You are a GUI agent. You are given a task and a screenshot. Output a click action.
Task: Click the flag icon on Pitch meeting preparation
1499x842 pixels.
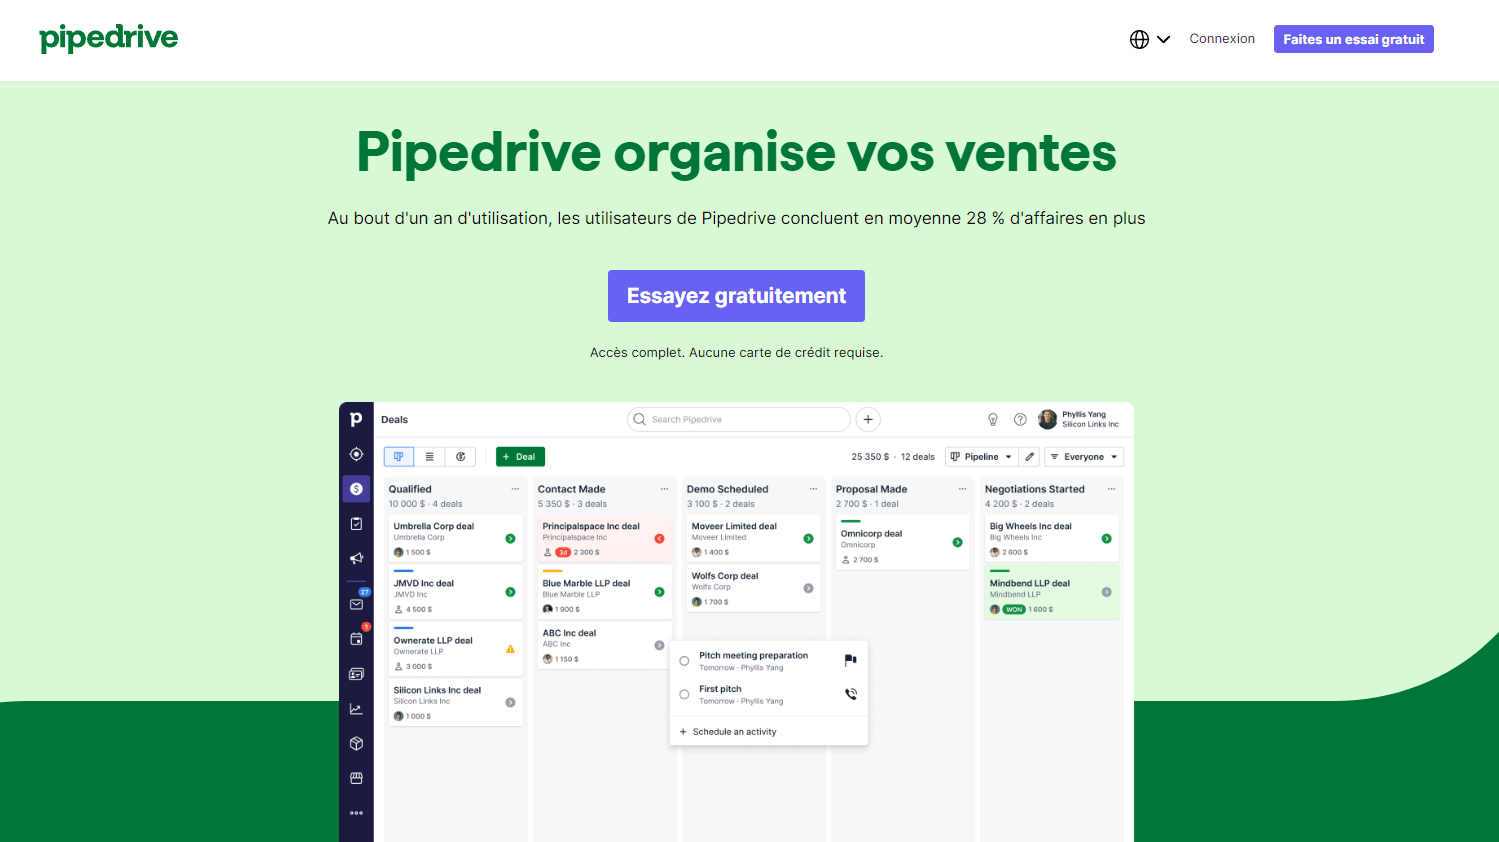pos(850,660)
